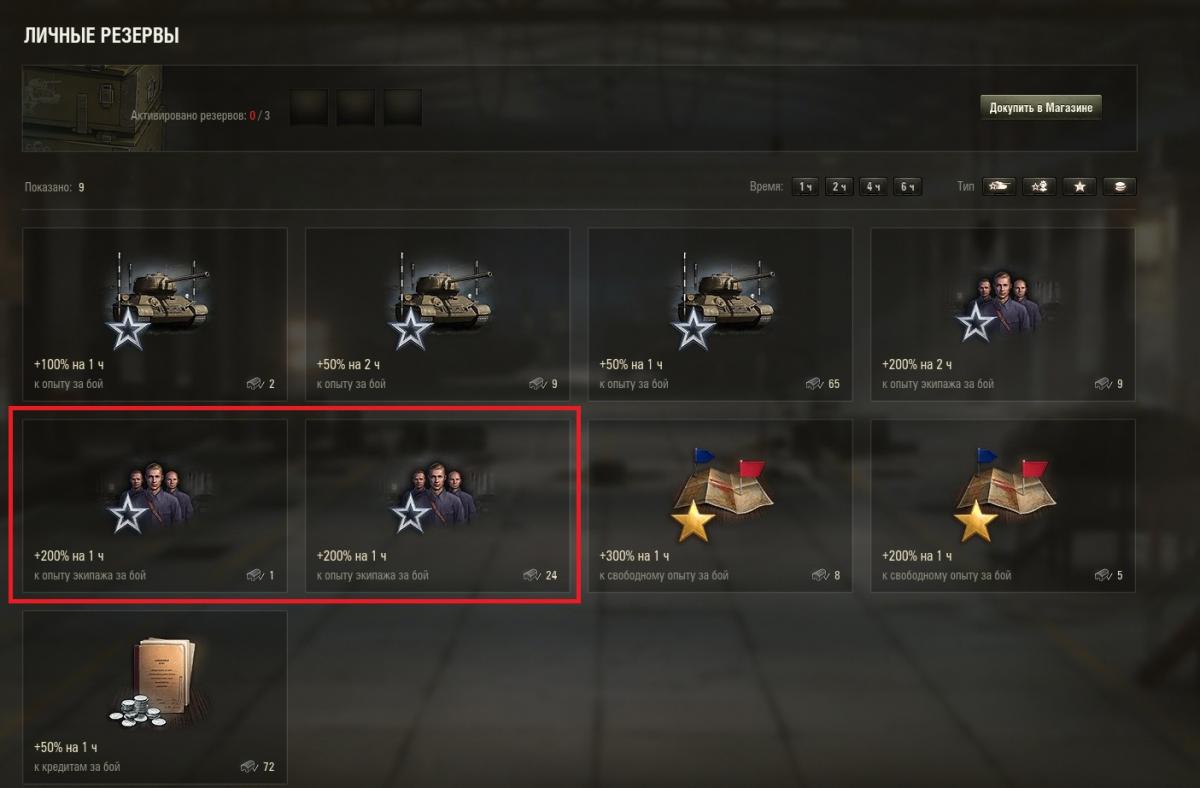Open the +50% credits reserve card
This screenshot has height=788, width=1200.
155,698
